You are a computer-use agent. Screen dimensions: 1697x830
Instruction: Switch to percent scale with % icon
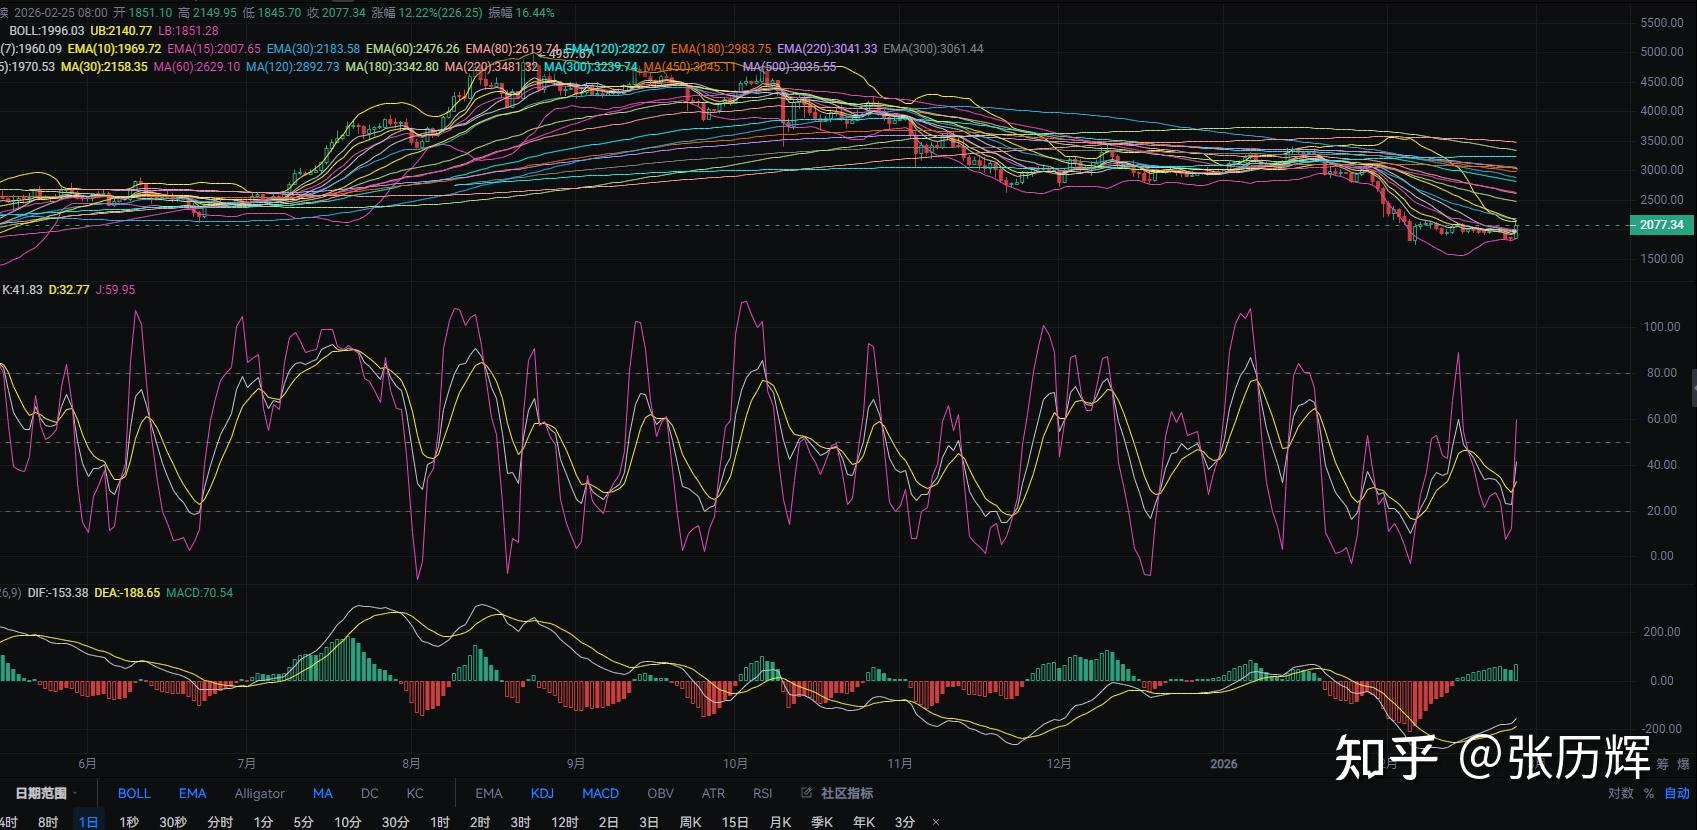tap(1649, 793)
